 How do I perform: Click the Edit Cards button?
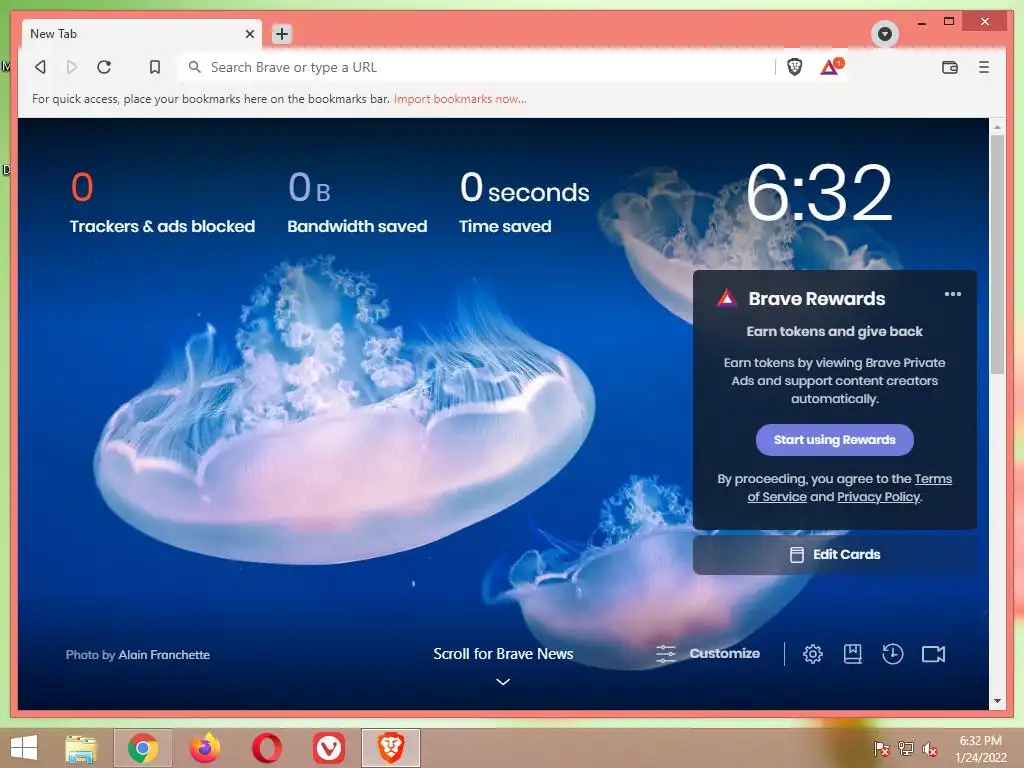click(835, 554)
